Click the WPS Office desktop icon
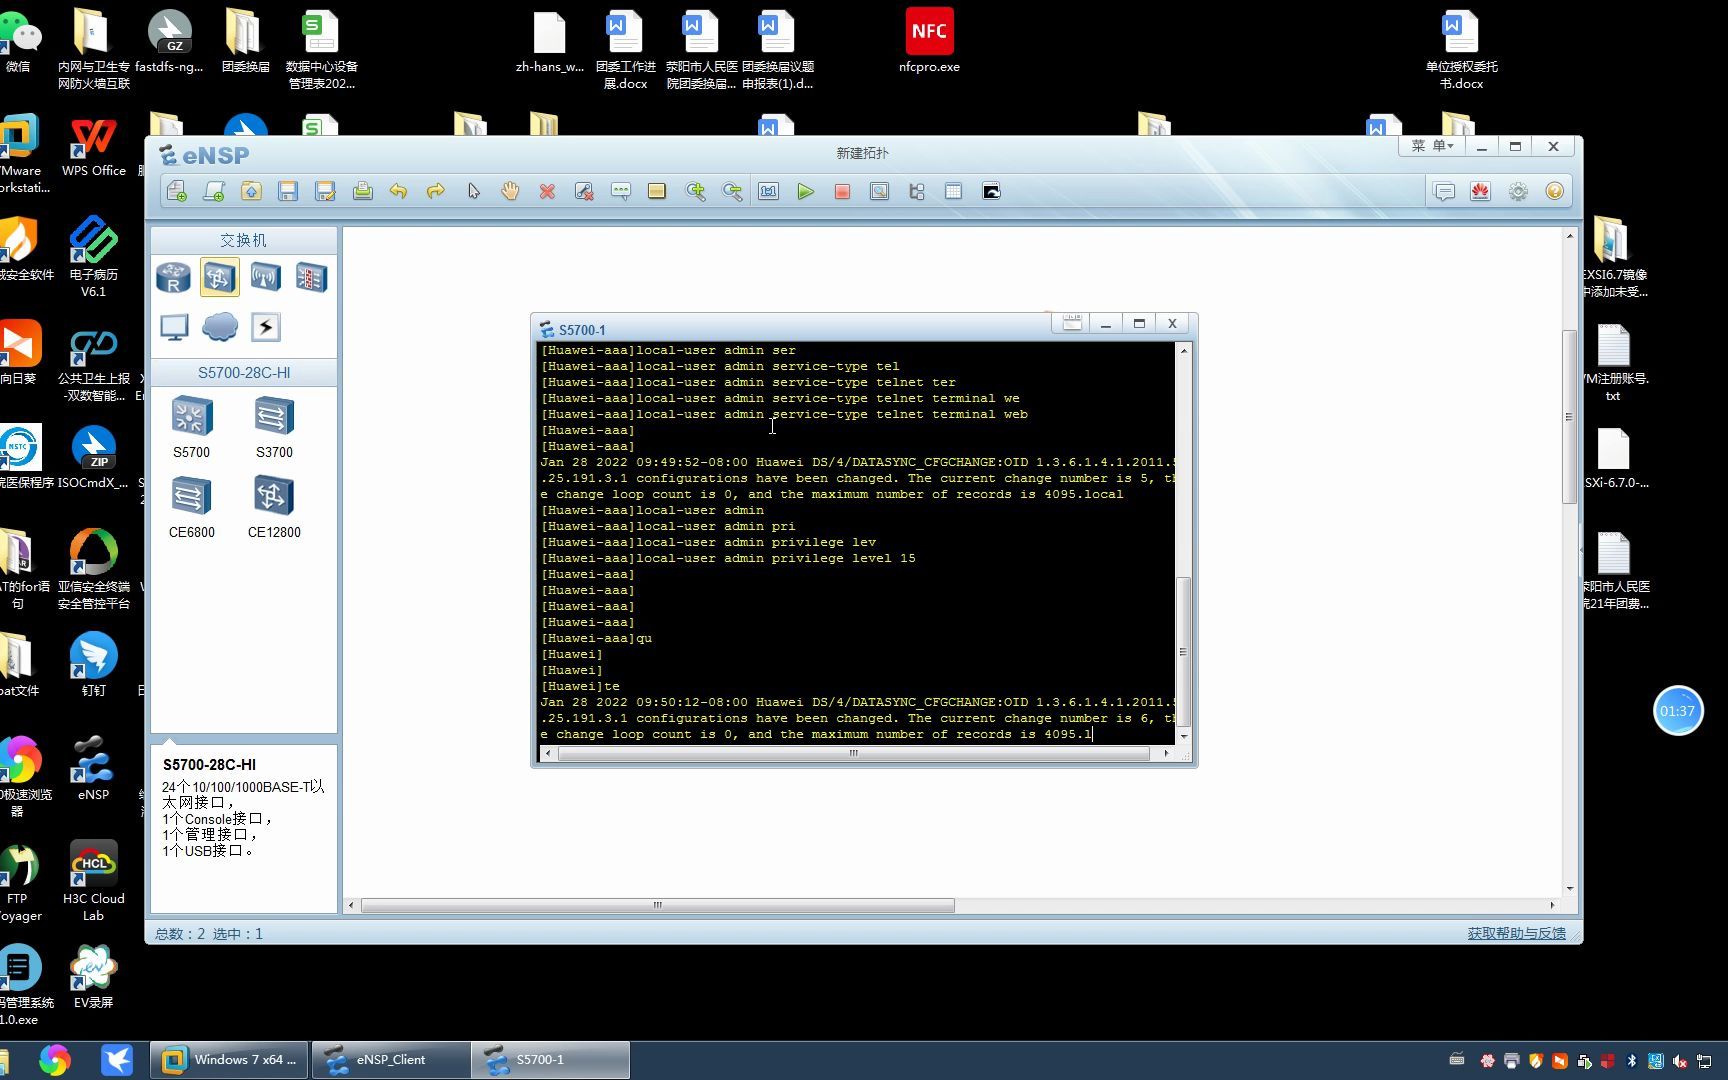 pyautogui.click(x=93, y=147)
